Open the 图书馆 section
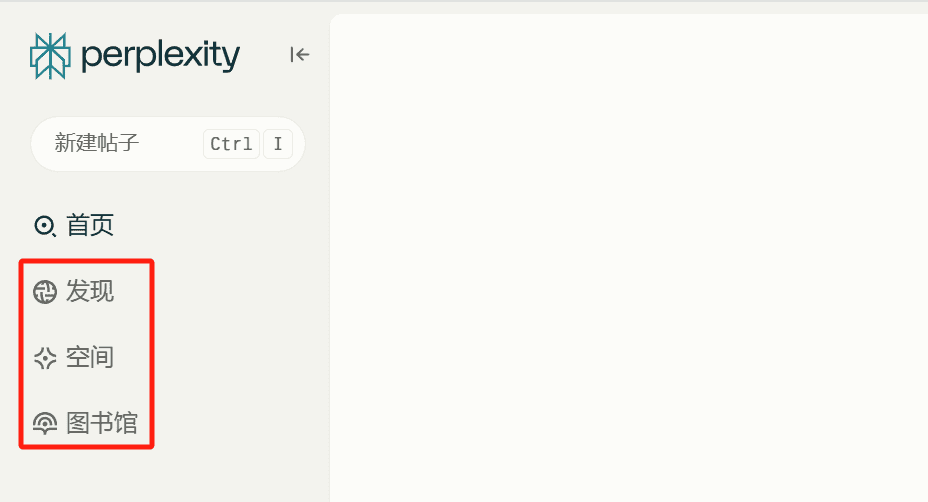This screenshot has height=502, width=928. click(101, 424)
